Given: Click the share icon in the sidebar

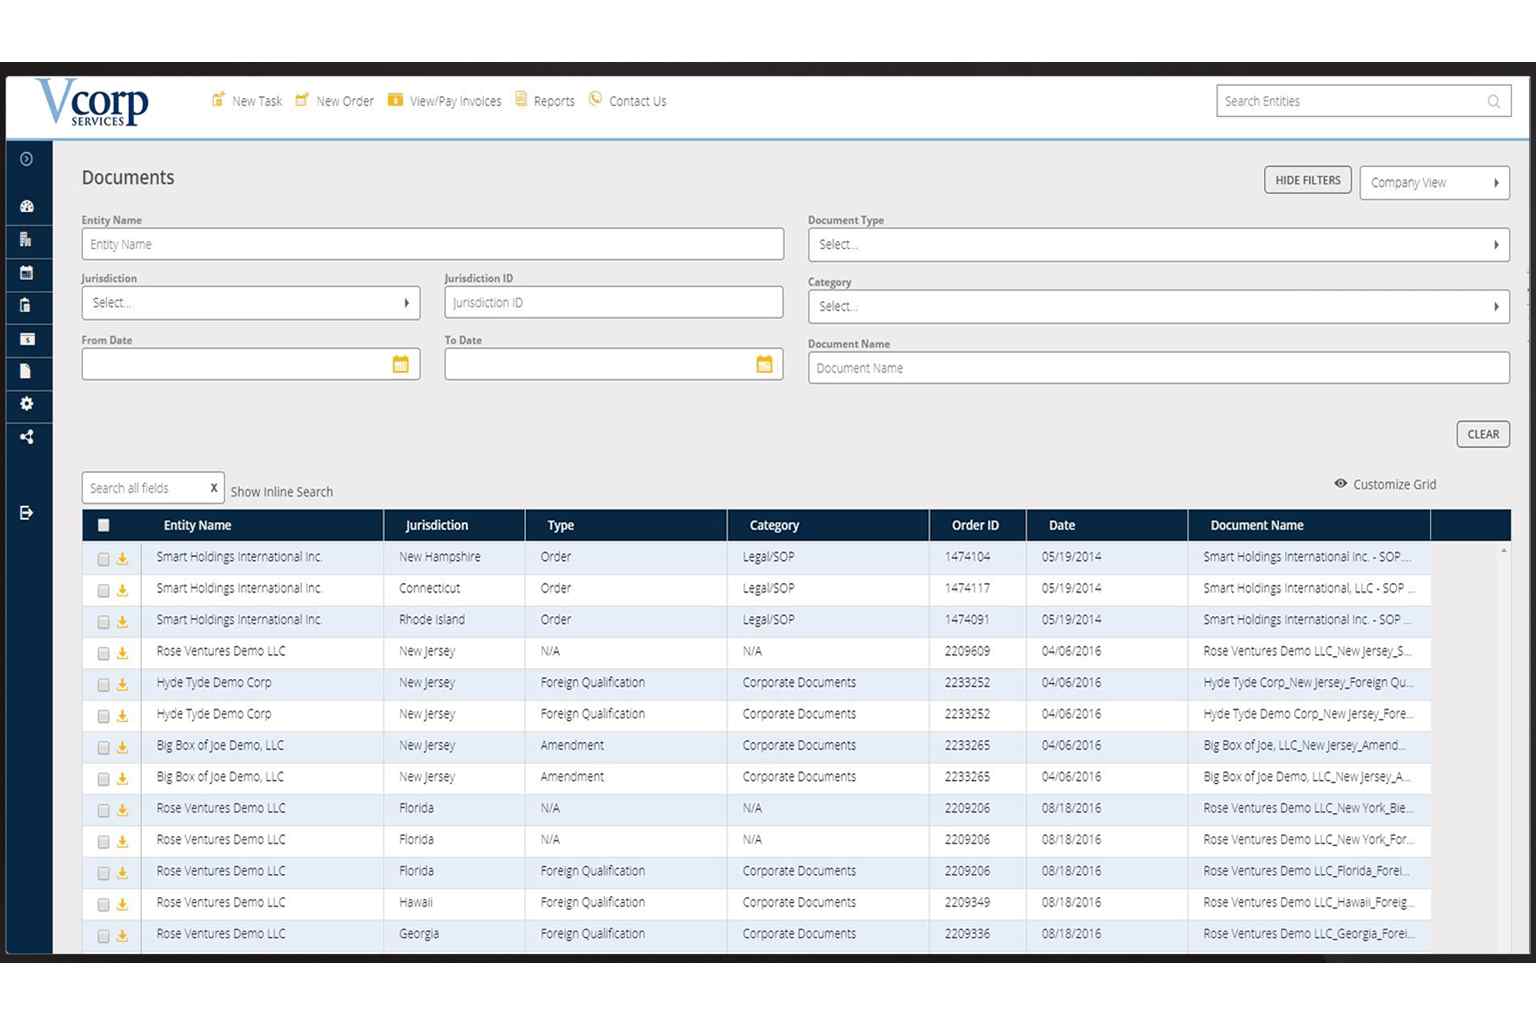Looking at the screenshot, I should (27, 437).
